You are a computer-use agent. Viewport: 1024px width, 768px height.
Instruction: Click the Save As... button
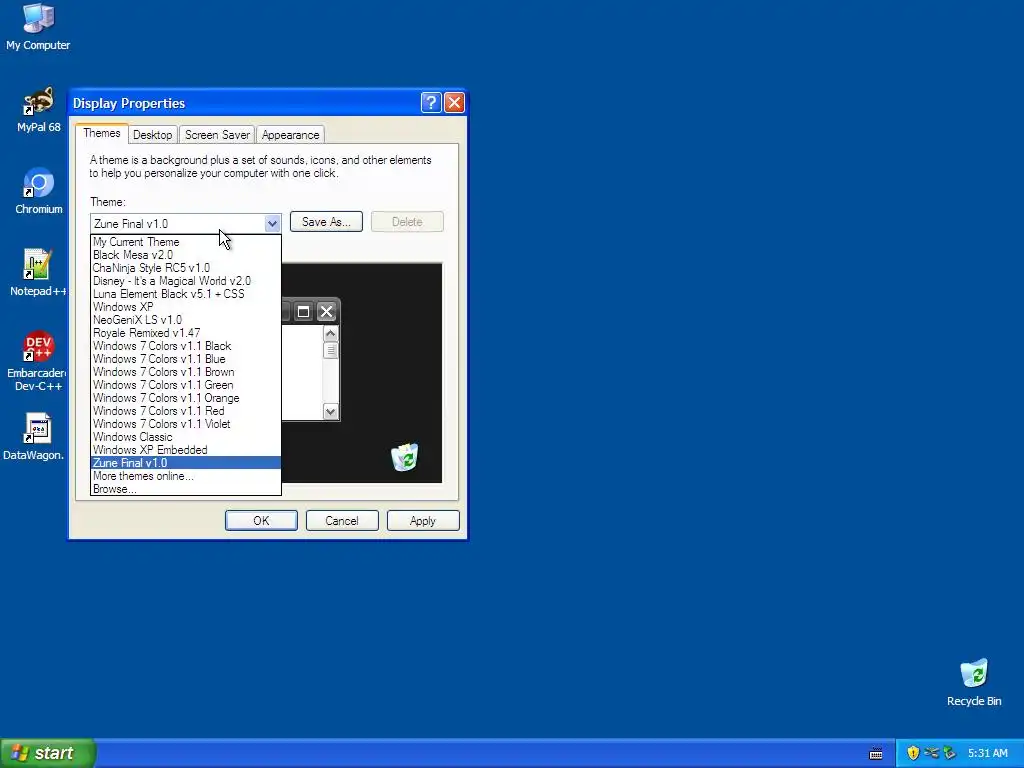point(326,222)
